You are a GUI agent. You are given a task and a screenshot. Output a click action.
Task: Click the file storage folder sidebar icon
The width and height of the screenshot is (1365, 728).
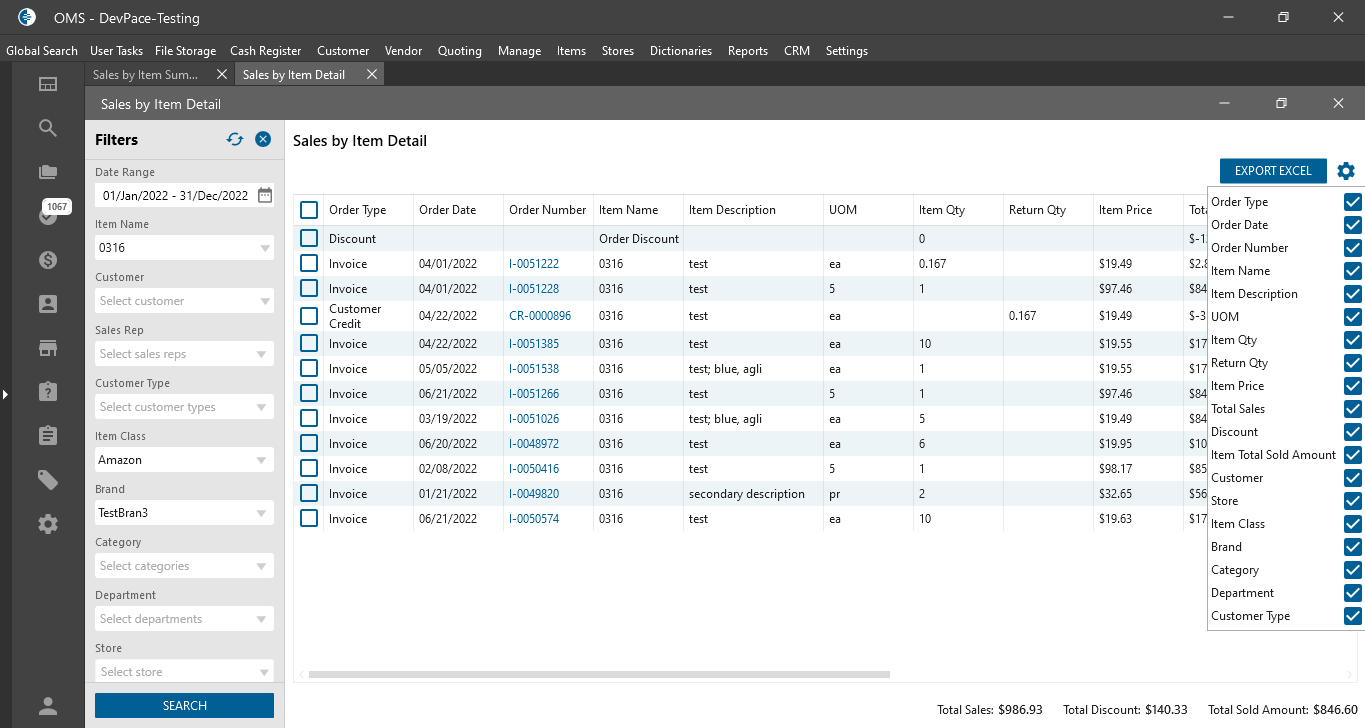pos(47,171)
